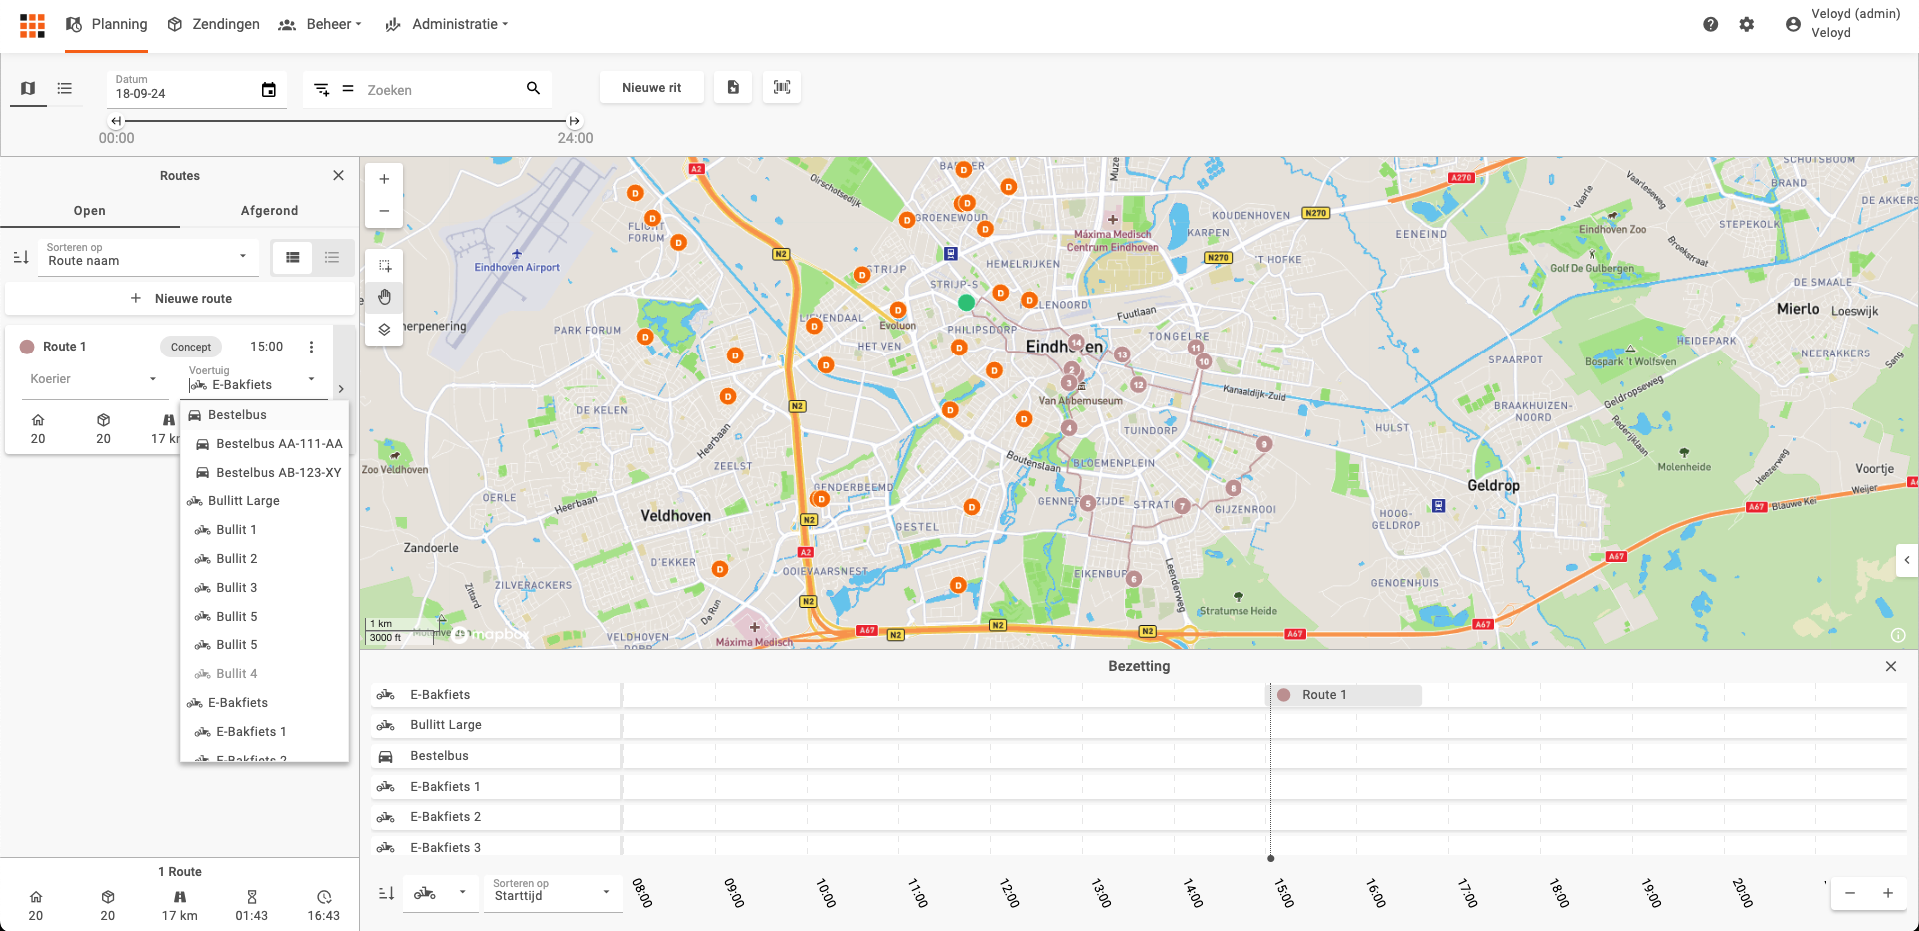The image size is (1919, 931).
Task: Click the import document icon button
Action: 733,87
